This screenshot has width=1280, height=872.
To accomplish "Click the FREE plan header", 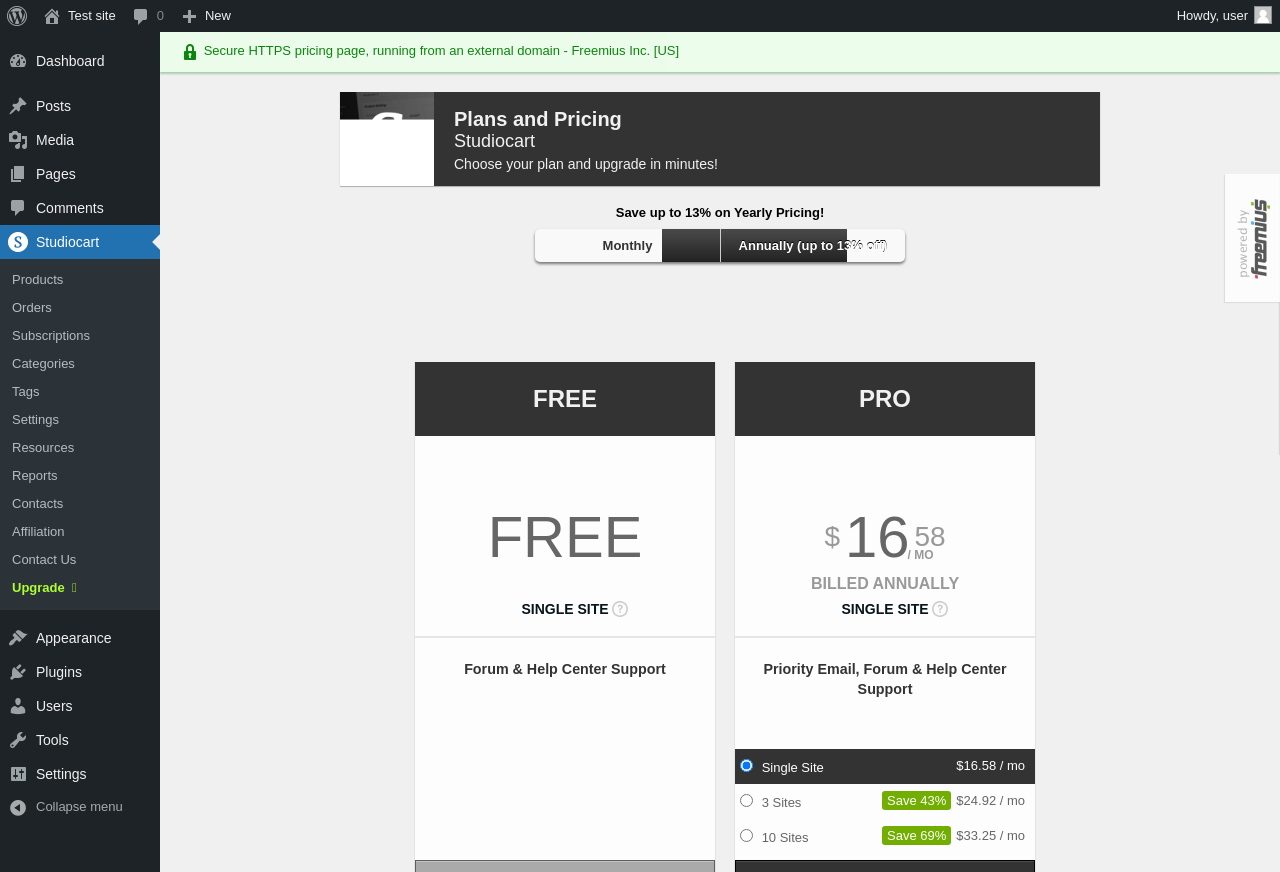I will point(565,399).
